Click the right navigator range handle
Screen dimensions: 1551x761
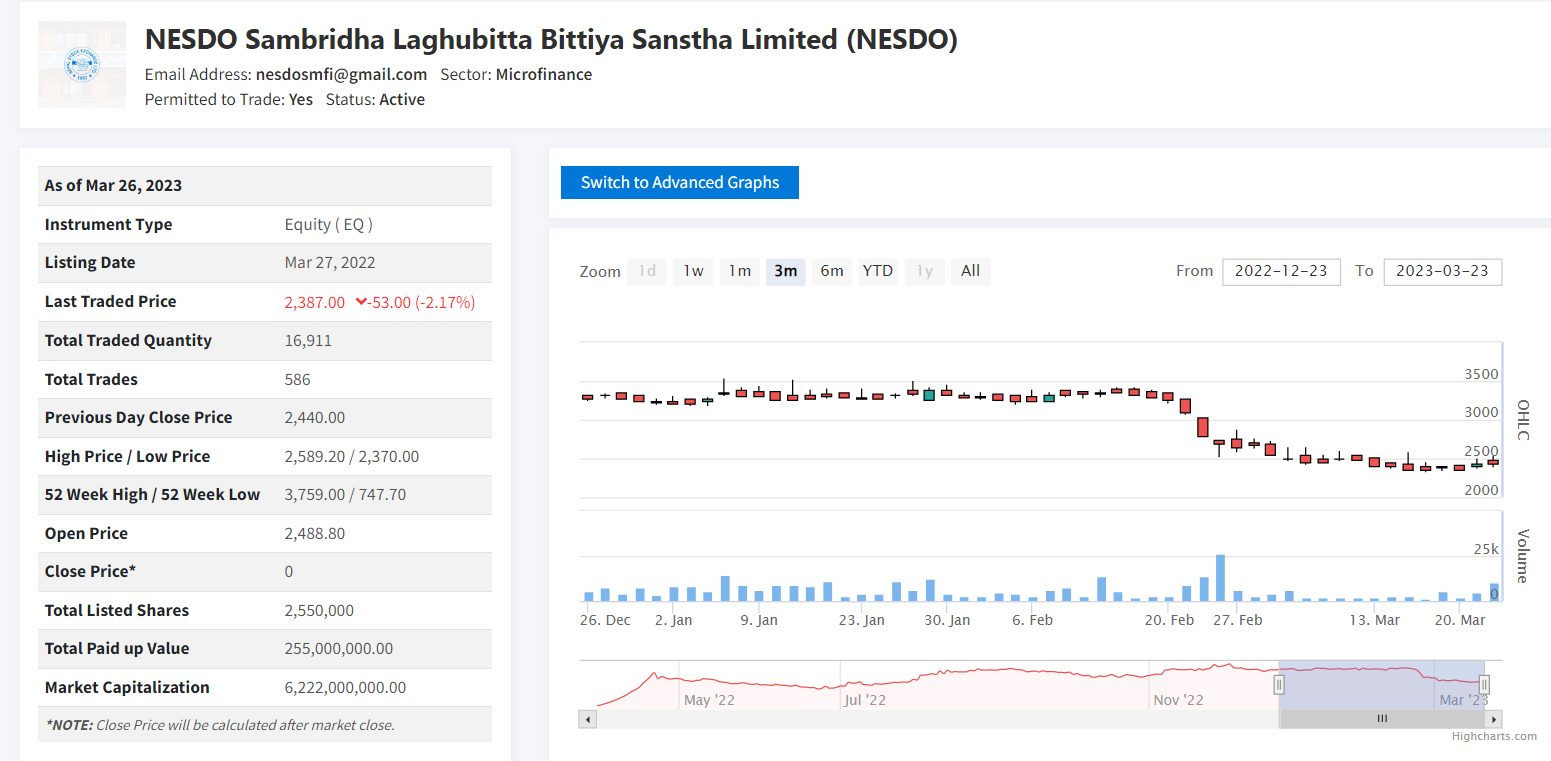(1484, 684)
